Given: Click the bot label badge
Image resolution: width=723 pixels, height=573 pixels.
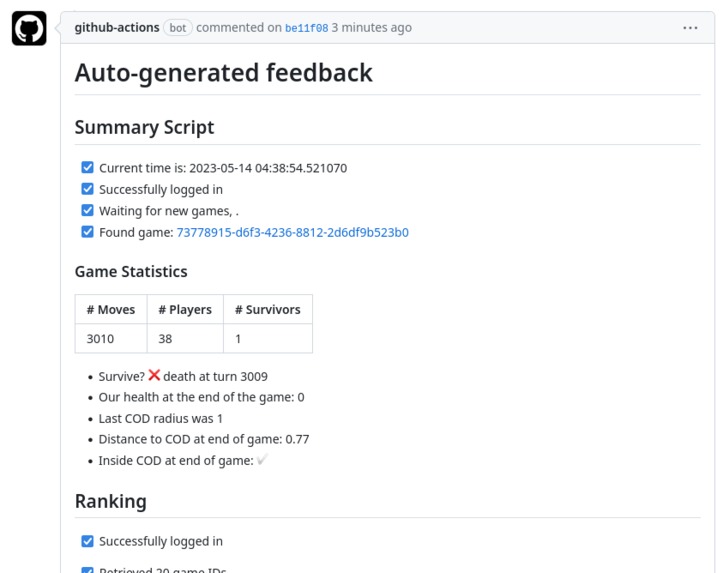Looking at the screenshot, I should point(178,28).
